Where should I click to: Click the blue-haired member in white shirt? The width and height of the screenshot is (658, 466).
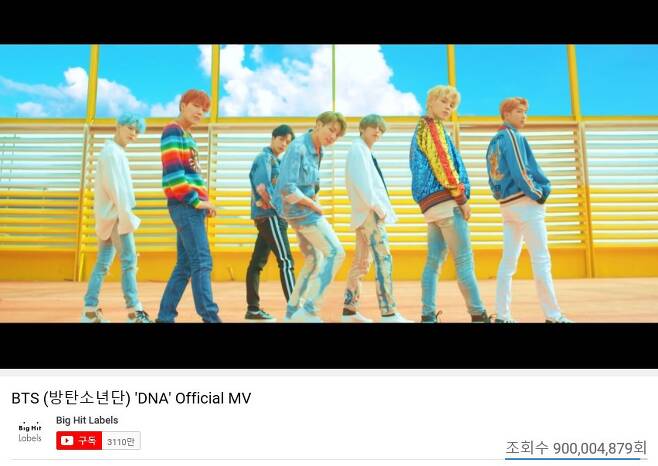(115, 218)
